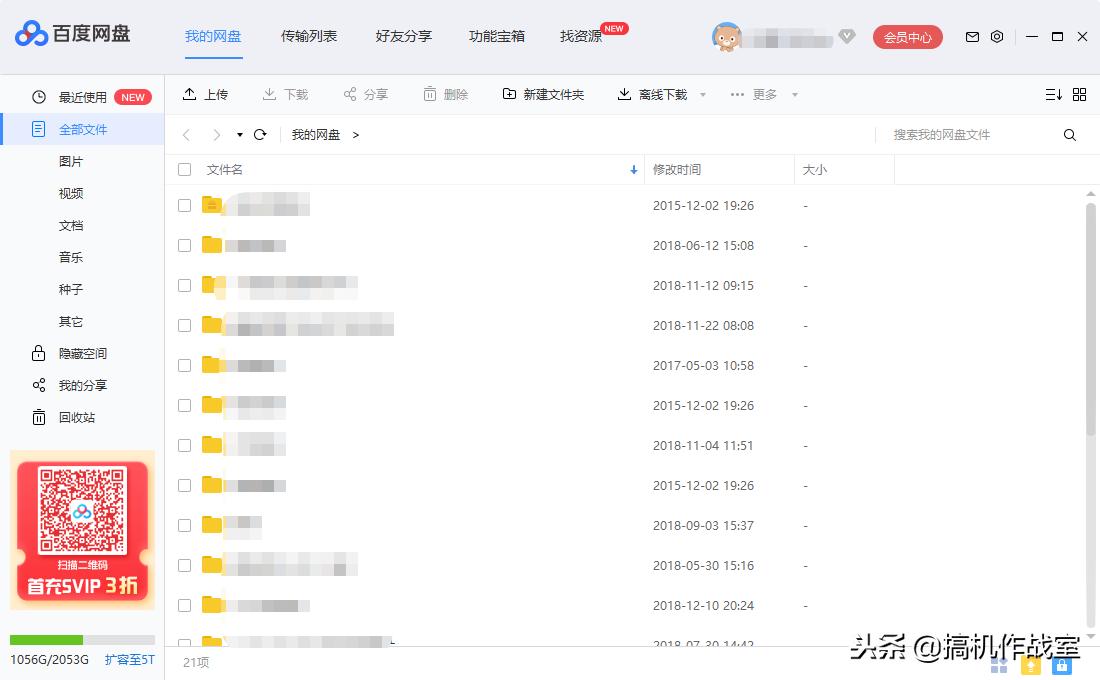1100x680 pixels.
Task: Create folder via 新建文件夹 icon
Action: click(509, 94)
